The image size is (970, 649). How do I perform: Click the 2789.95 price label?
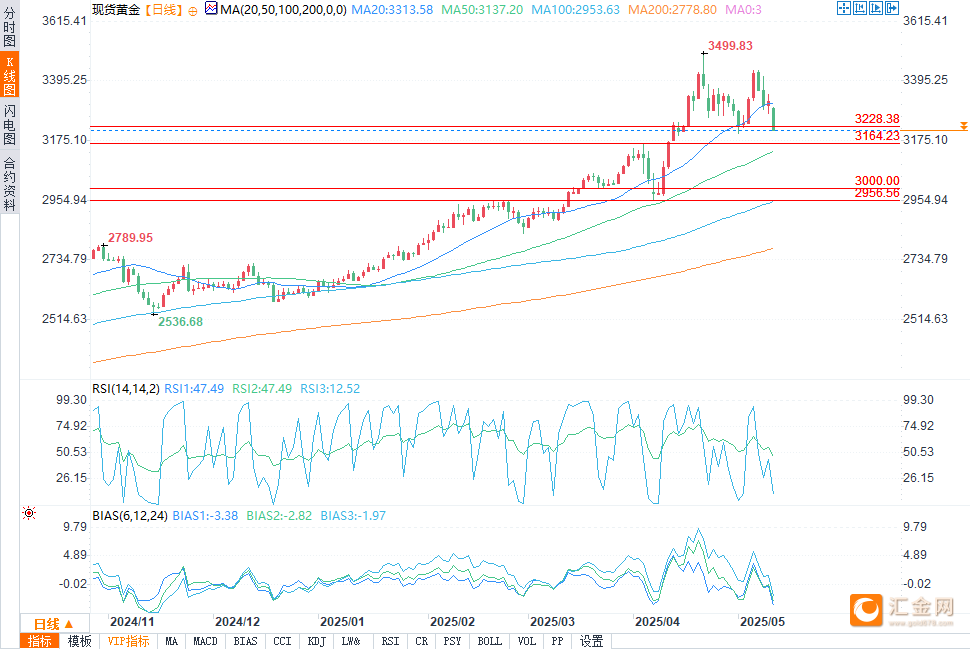[130, 238]
